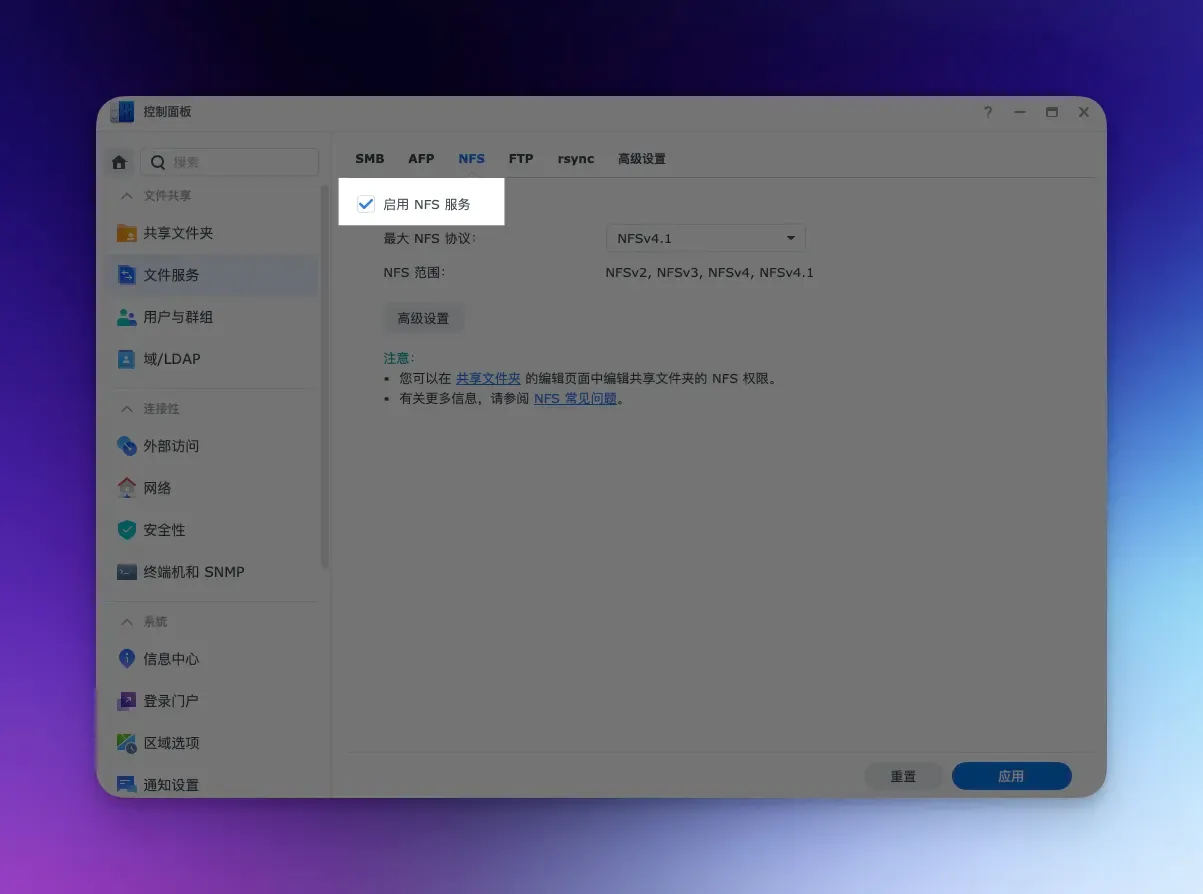Image resolution: width=1203 pixels, height=894 pixels.
Task: Click the 重置 button
Action: [x=904, y=776]
